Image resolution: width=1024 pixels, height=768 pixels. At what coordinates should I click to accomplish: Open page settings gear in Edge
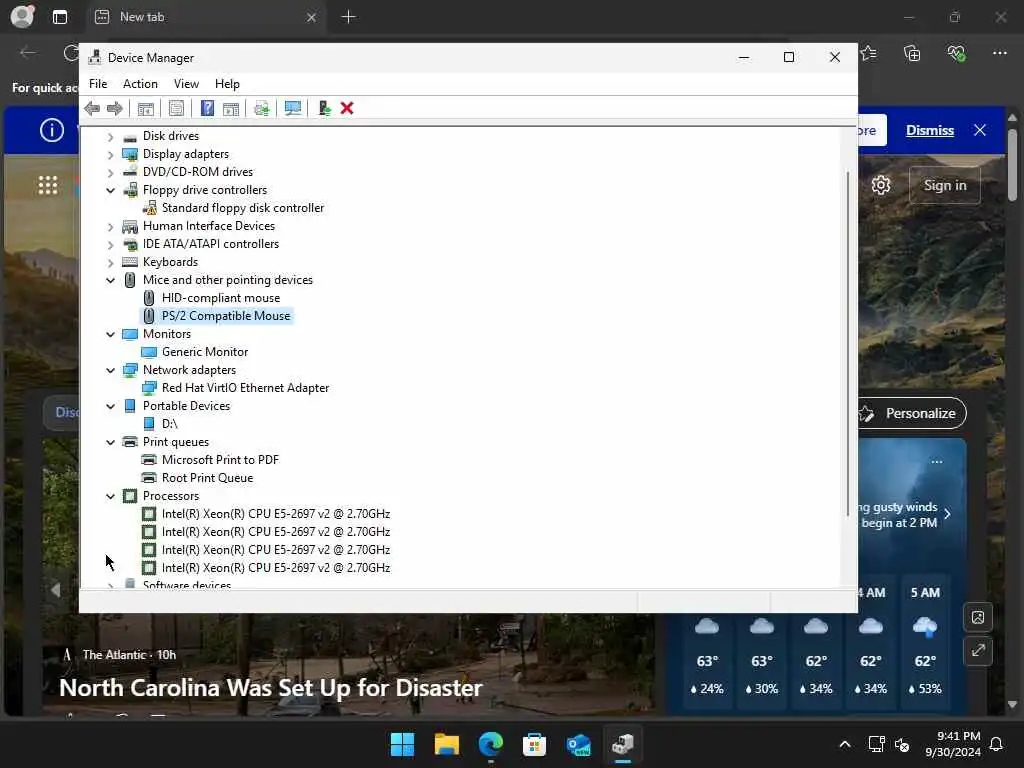click(881, 185)
